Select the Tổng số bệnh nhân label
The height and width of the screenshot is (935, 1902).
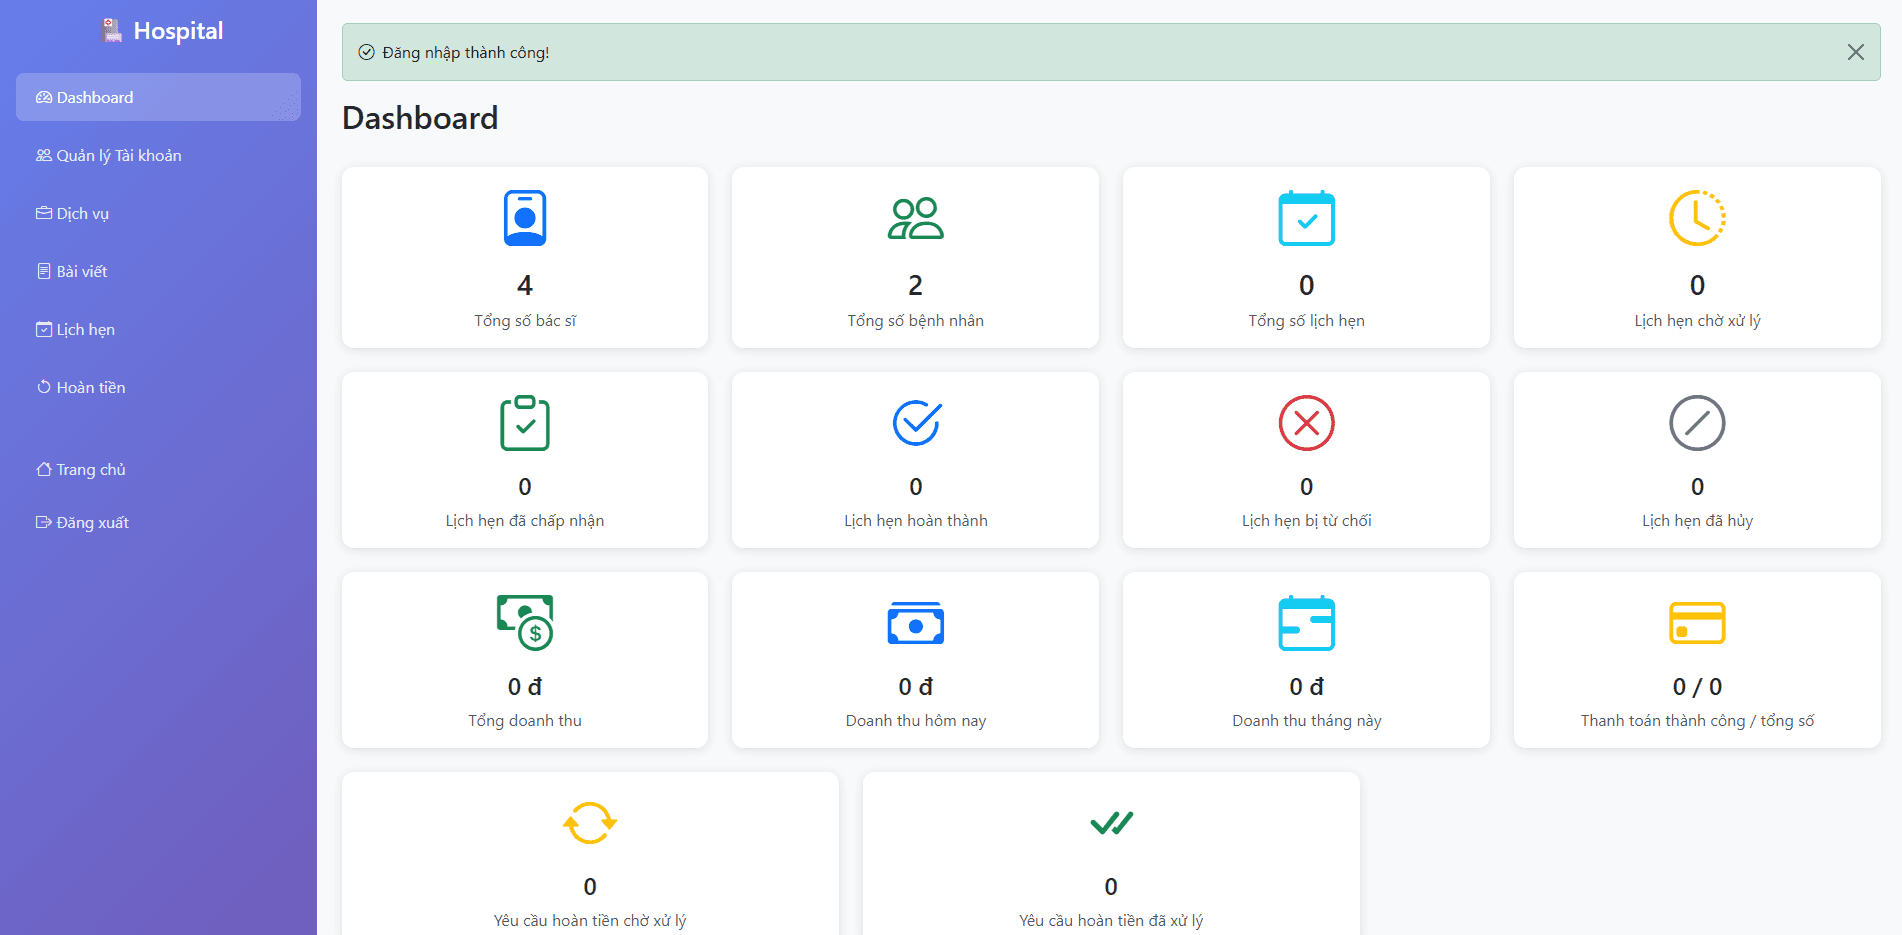tap(915, 320)
